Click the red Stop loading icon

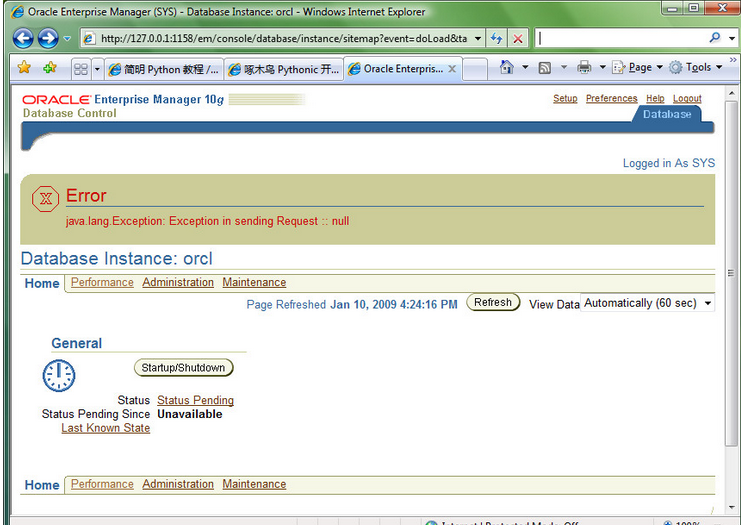point(517,38)
